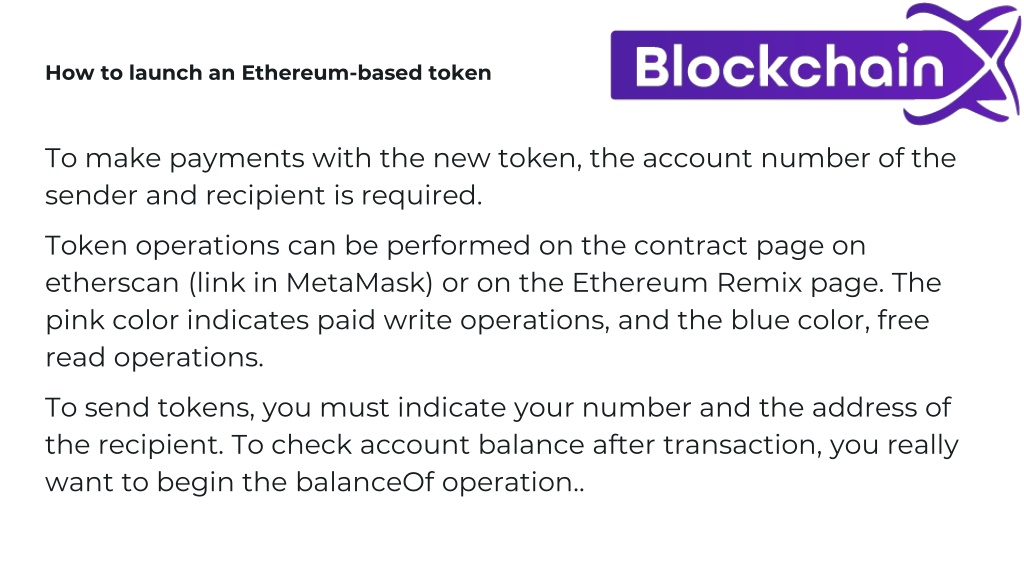The width and height of the screenshot is (1024, 576).
Task: Click the BlockchainX logo banner
Action: click(816, 64)
